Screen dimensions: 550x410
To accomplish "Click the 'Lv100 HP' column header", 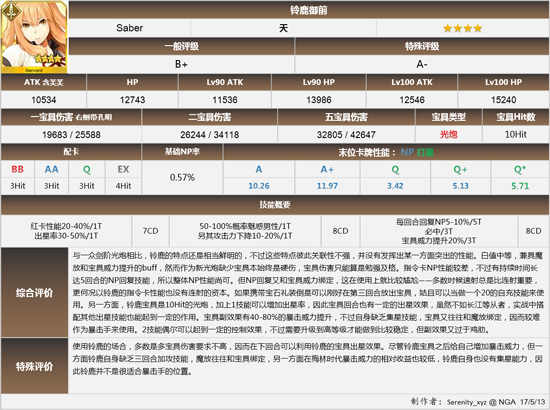I will 503,82.
